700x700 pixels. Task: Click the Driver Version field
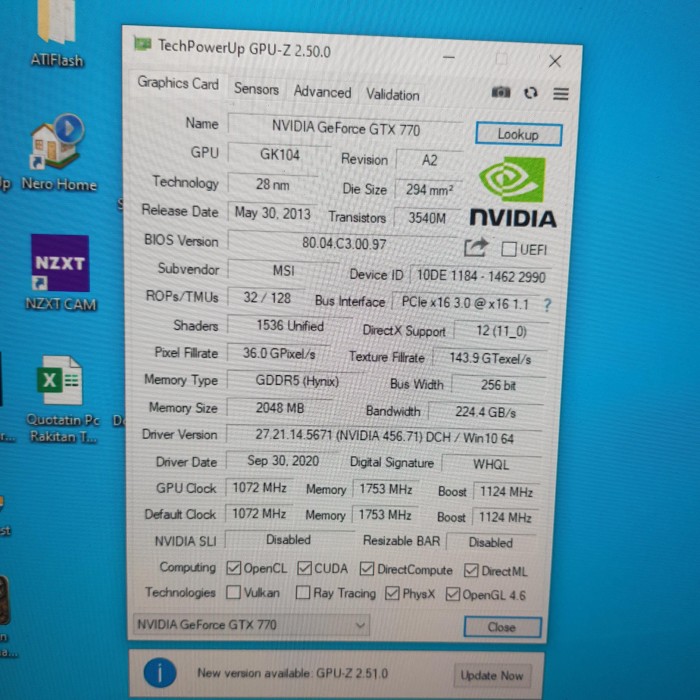coord(384,436)
